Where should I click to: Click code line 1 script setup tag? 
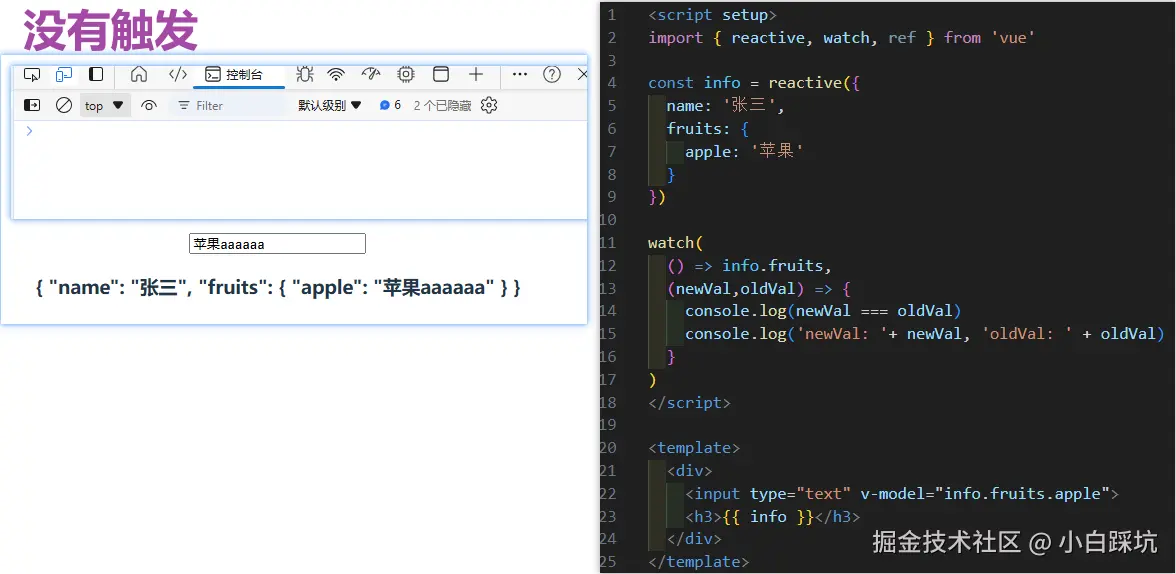tap(712, 15)
